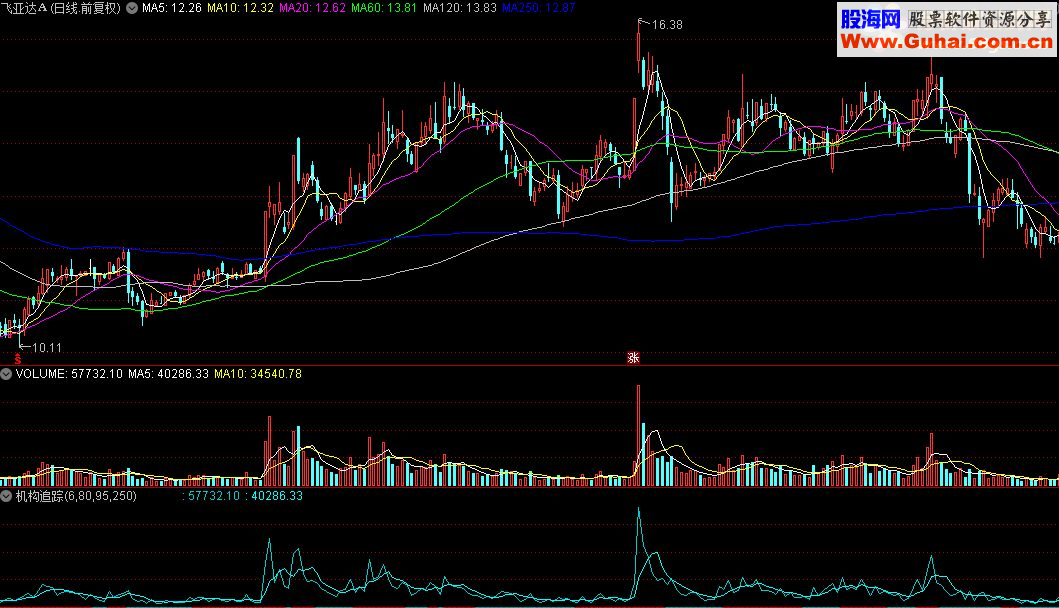Click the MA5: 12.26 price label
The image size is (1059, 608).
point(172,8)
